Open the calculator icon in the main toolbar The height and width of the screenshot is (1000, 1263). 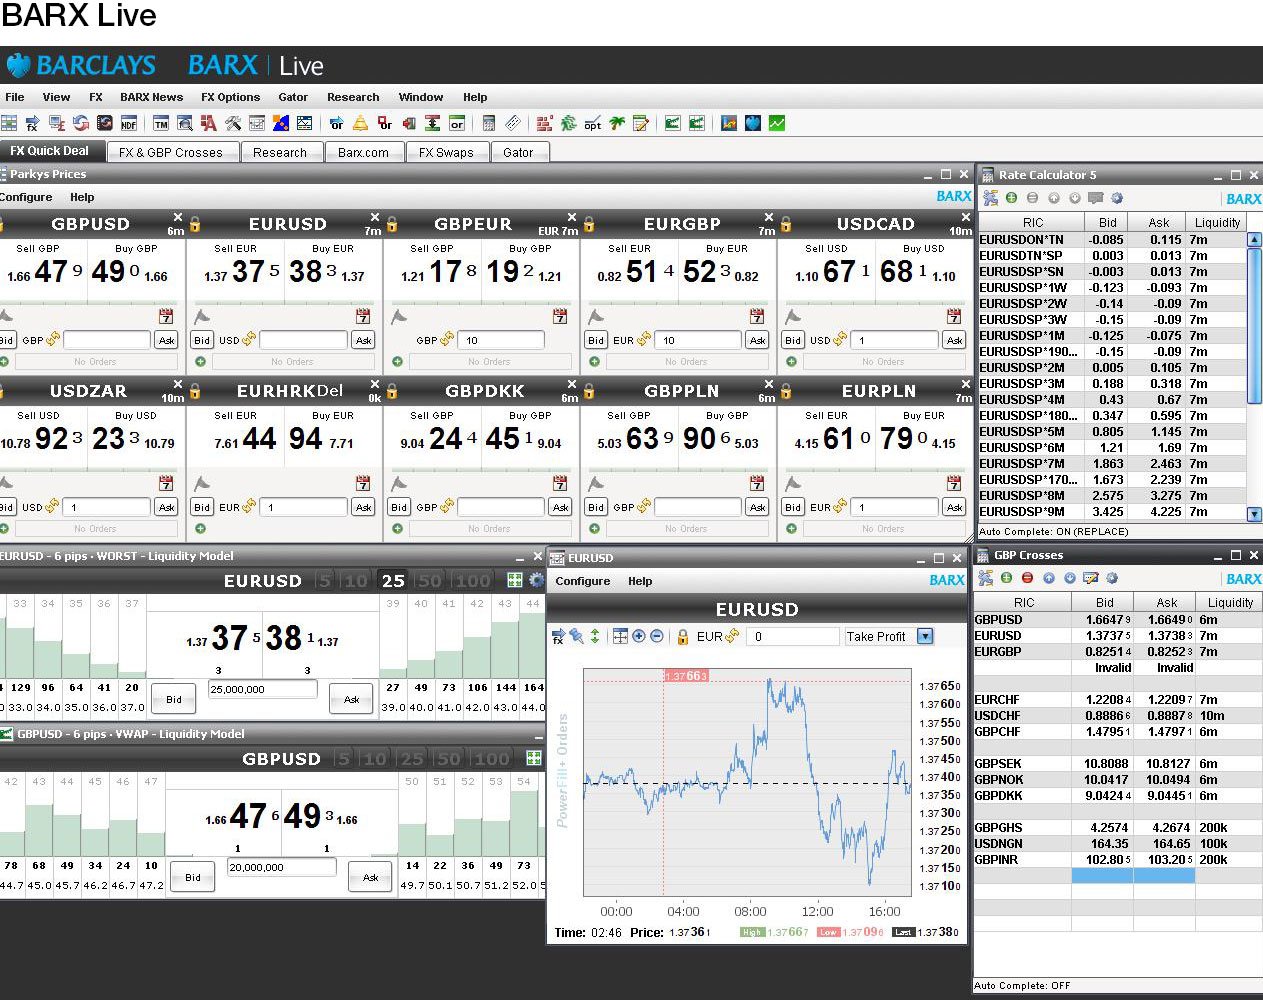tap(489, 123)
